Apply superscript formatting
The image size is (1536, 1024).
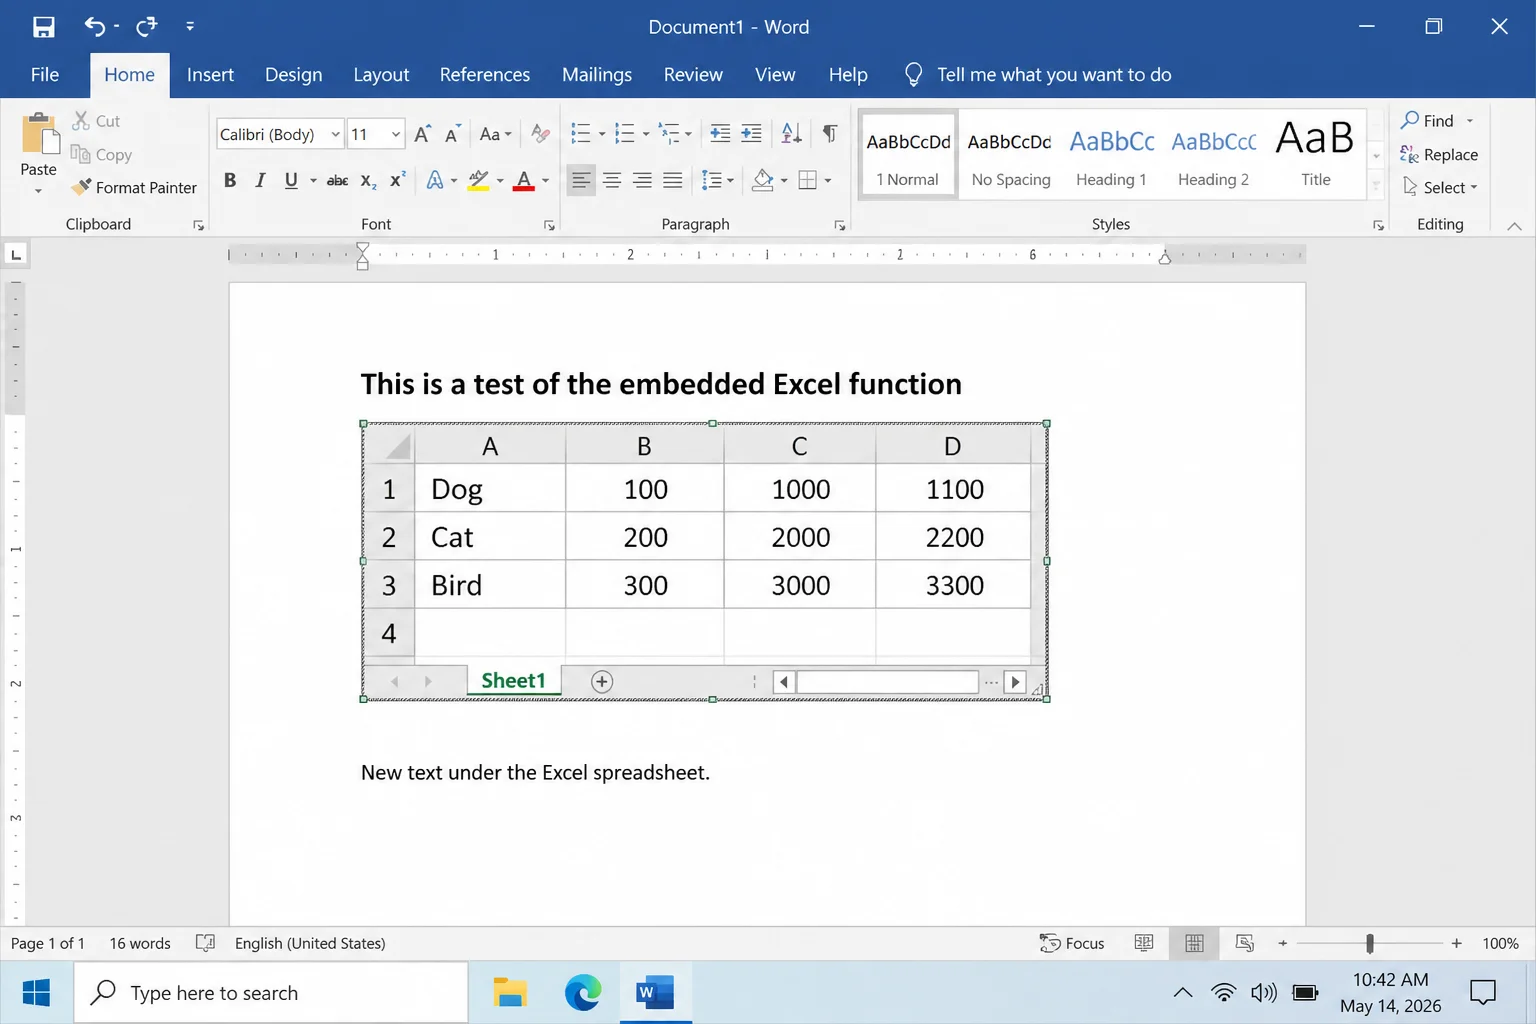pos(398,181)
